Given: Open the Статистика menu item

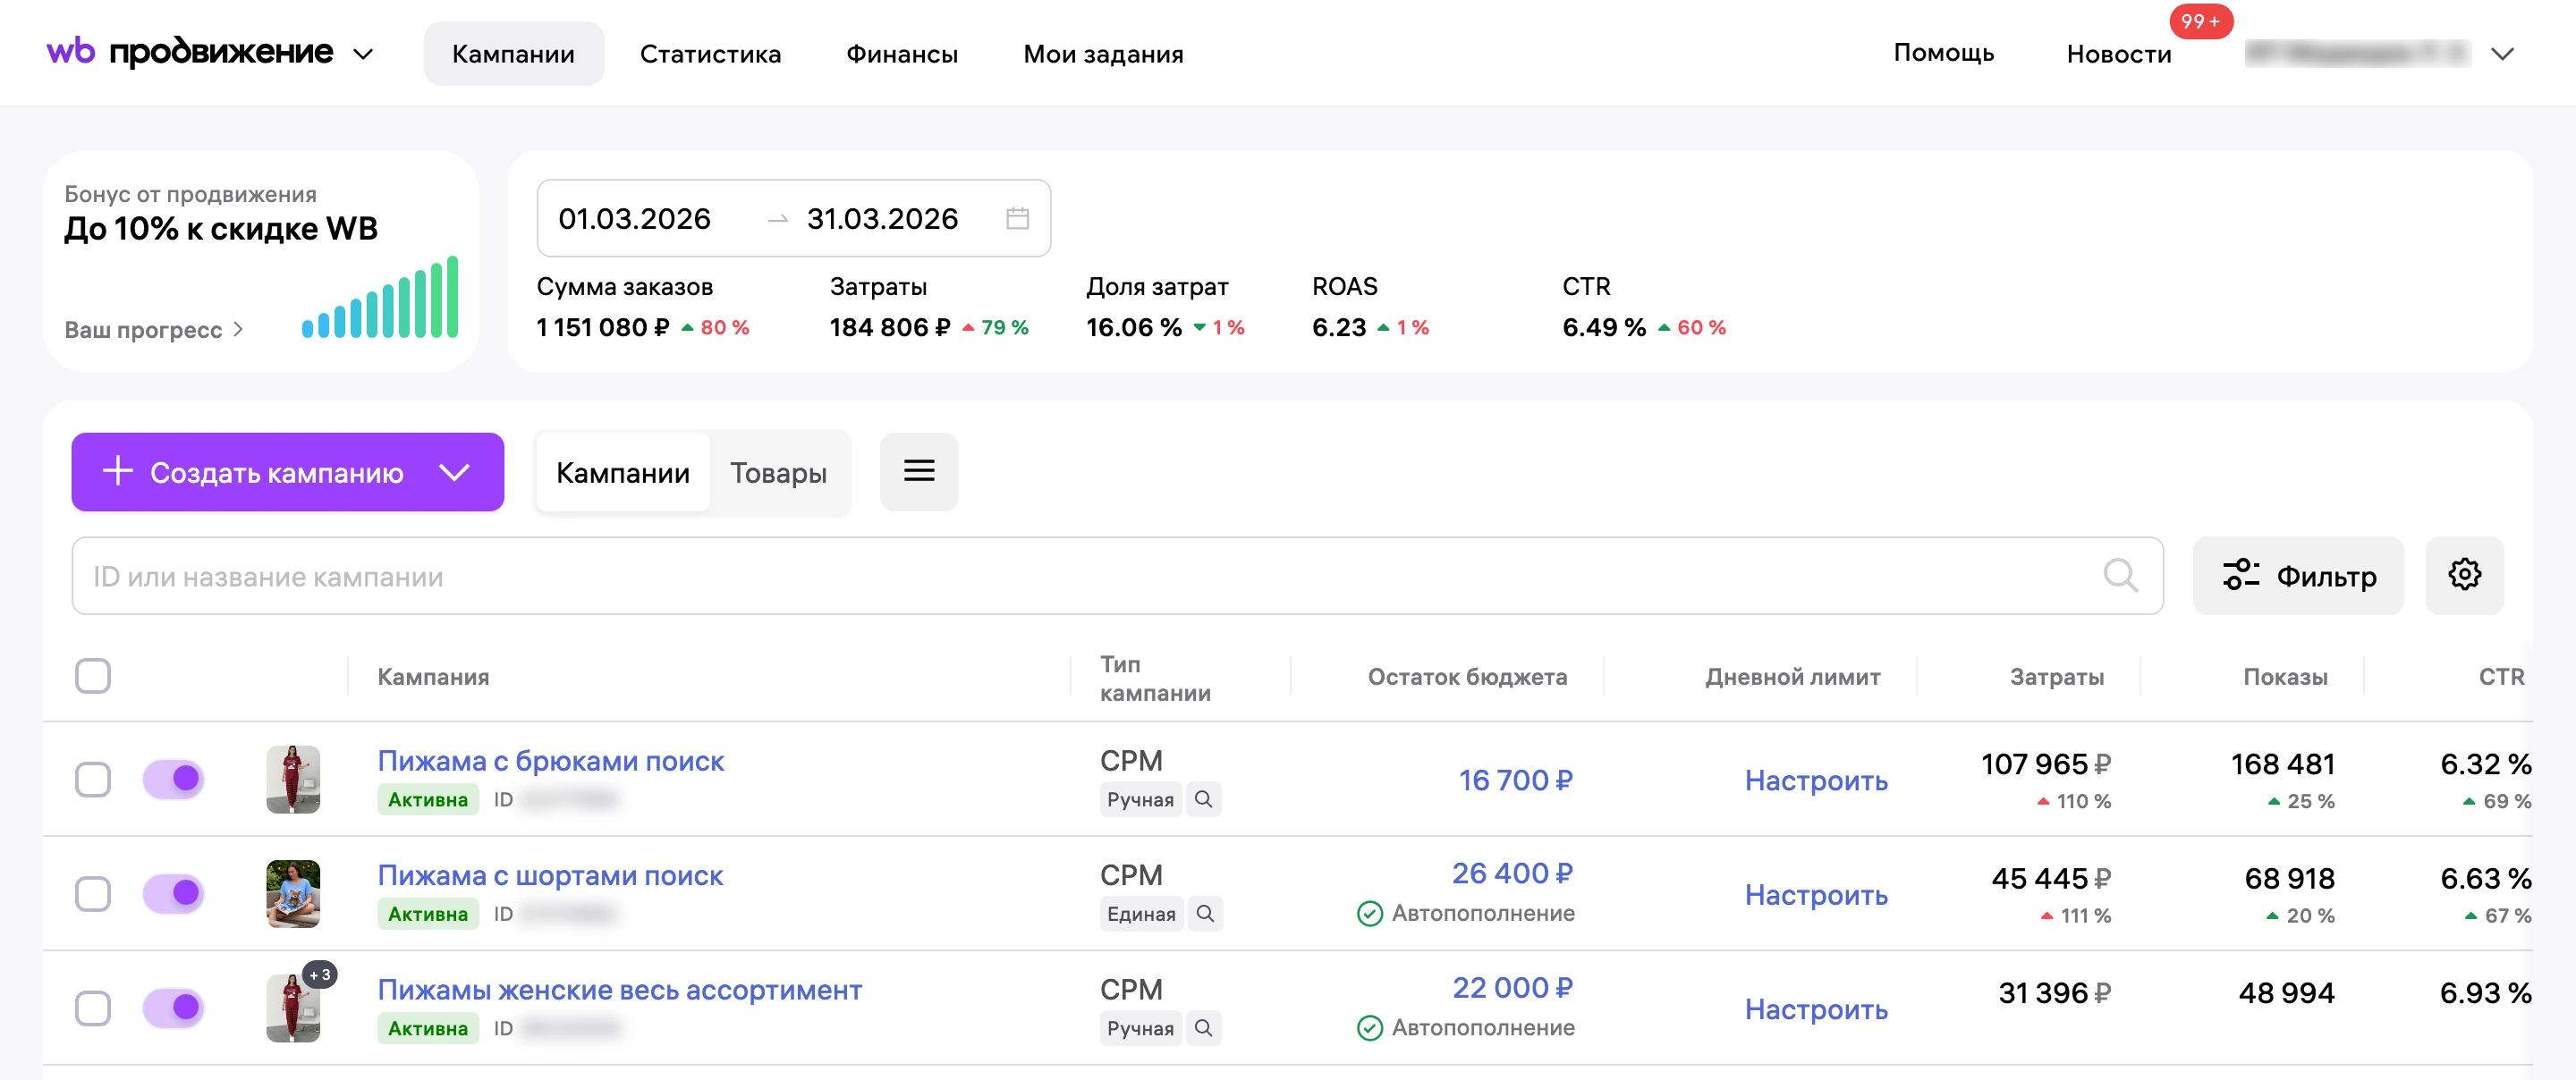Looking at the screenshot, I should click(x=710, y=54).
